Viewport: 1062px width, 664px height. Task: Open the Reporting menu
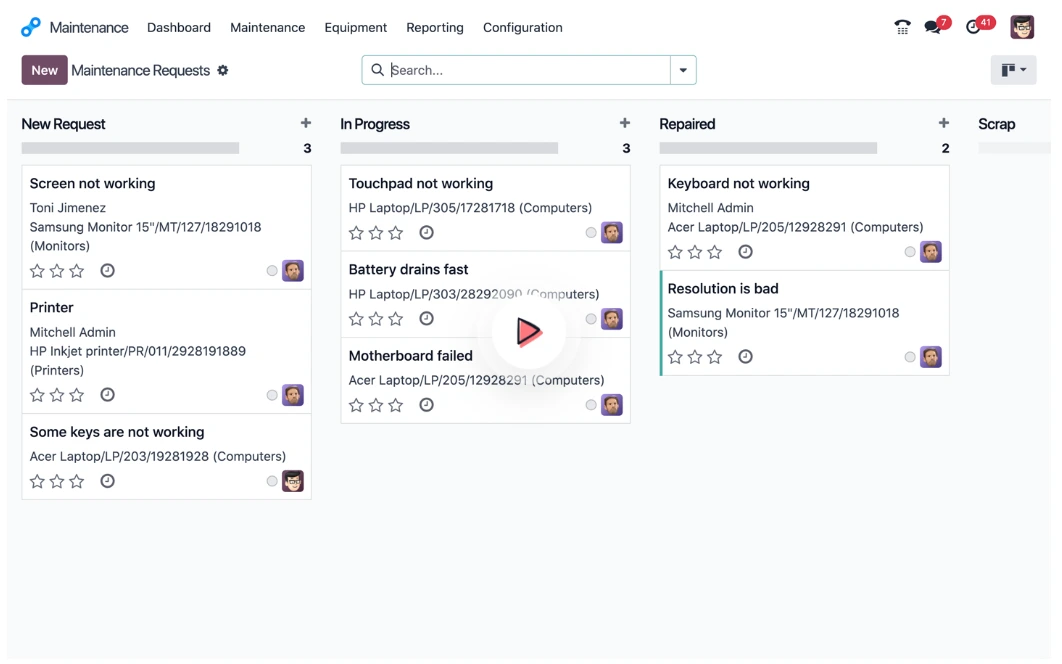point(434,28)
